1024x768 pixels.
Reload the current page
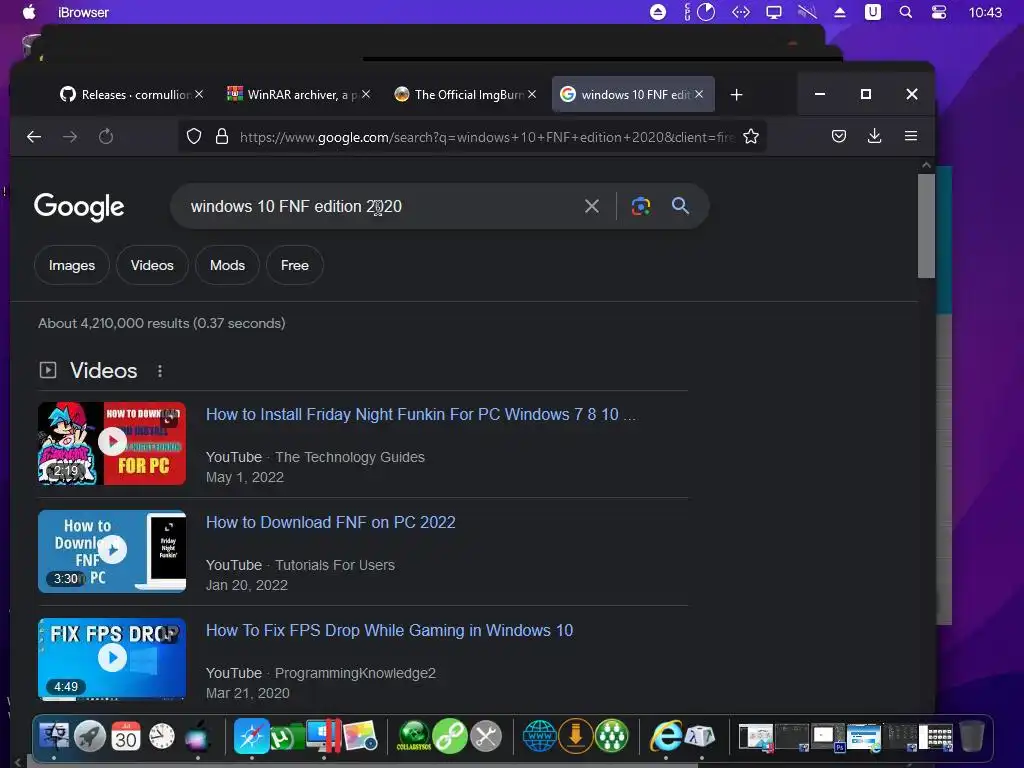[x=106, y=136]
